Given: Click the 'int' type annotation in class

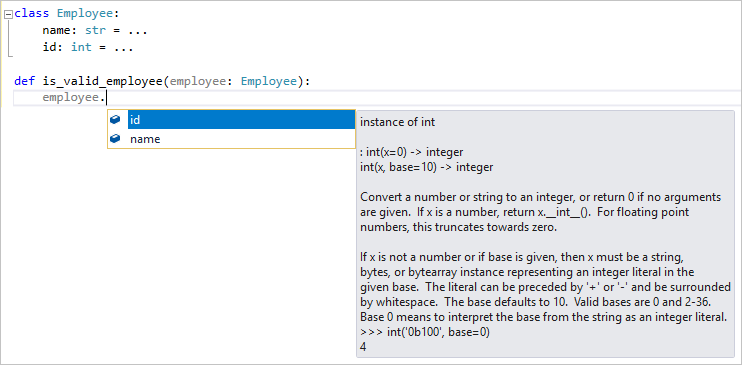Looking at the screenshot, I should (x=81, y=48).
